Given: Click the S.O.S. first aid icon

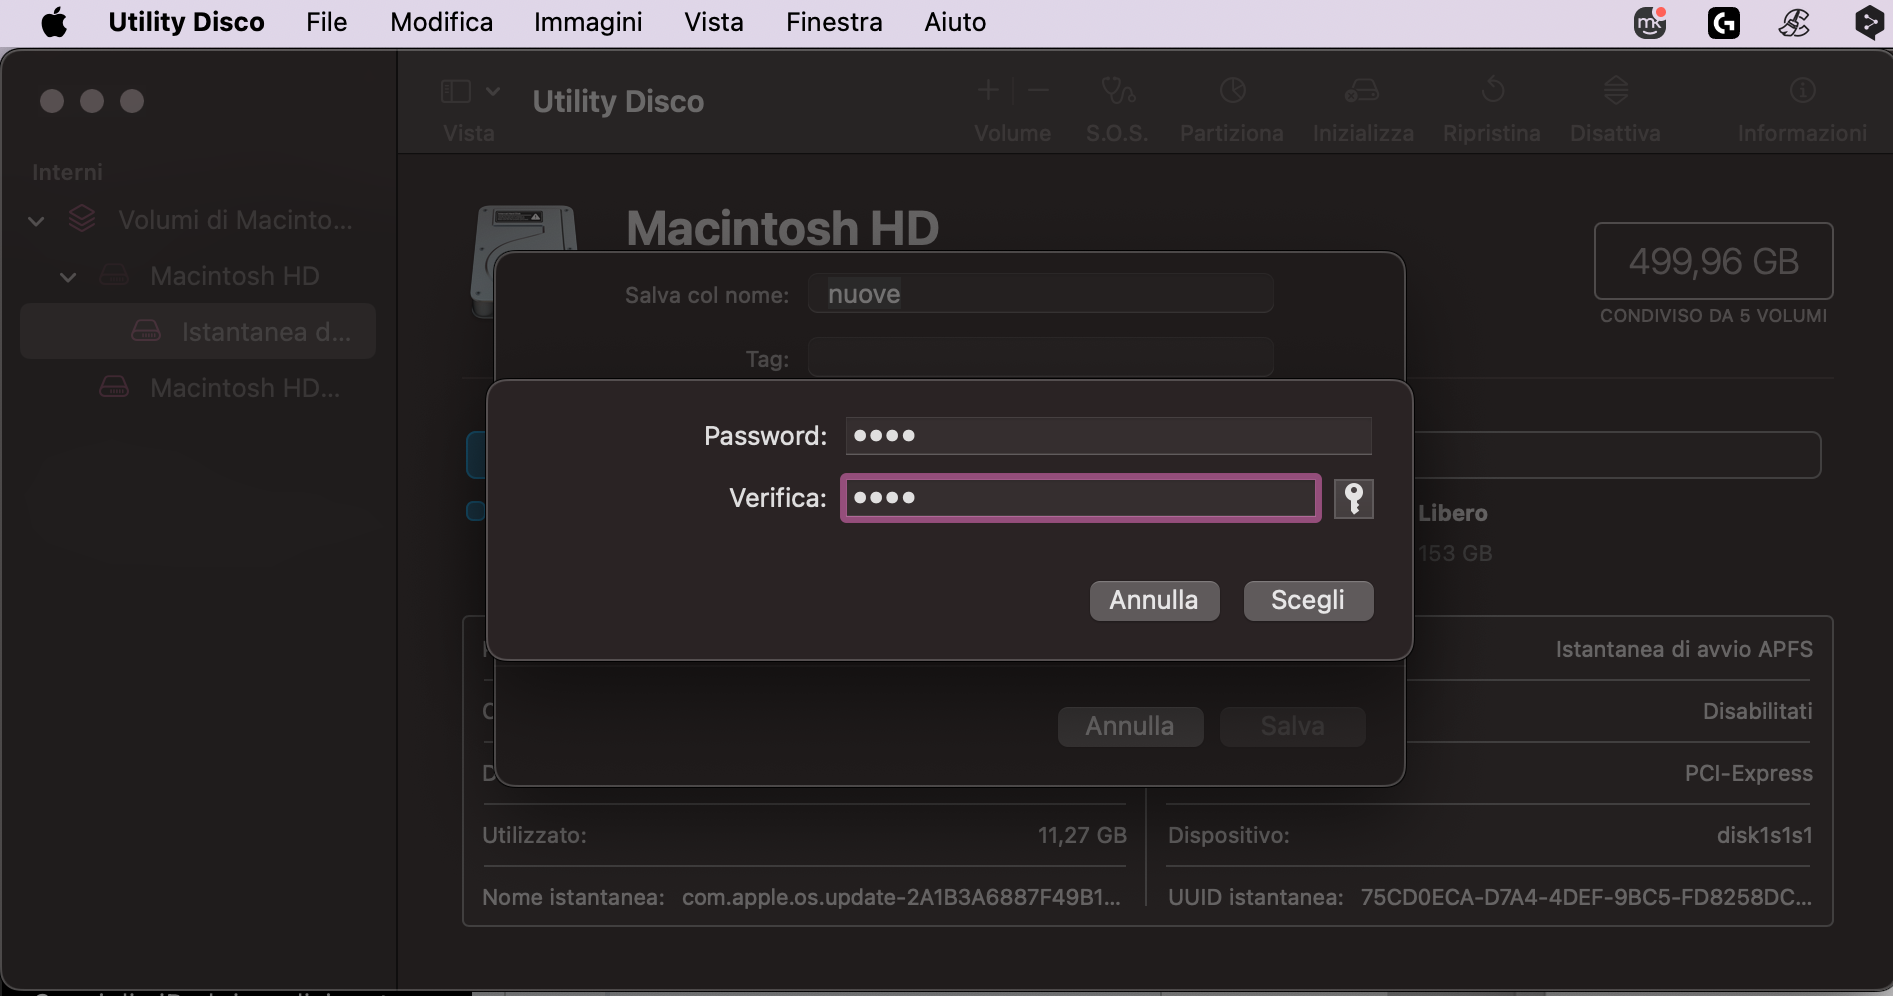Looking at the screenshot, I should [x=1117, y=91].
